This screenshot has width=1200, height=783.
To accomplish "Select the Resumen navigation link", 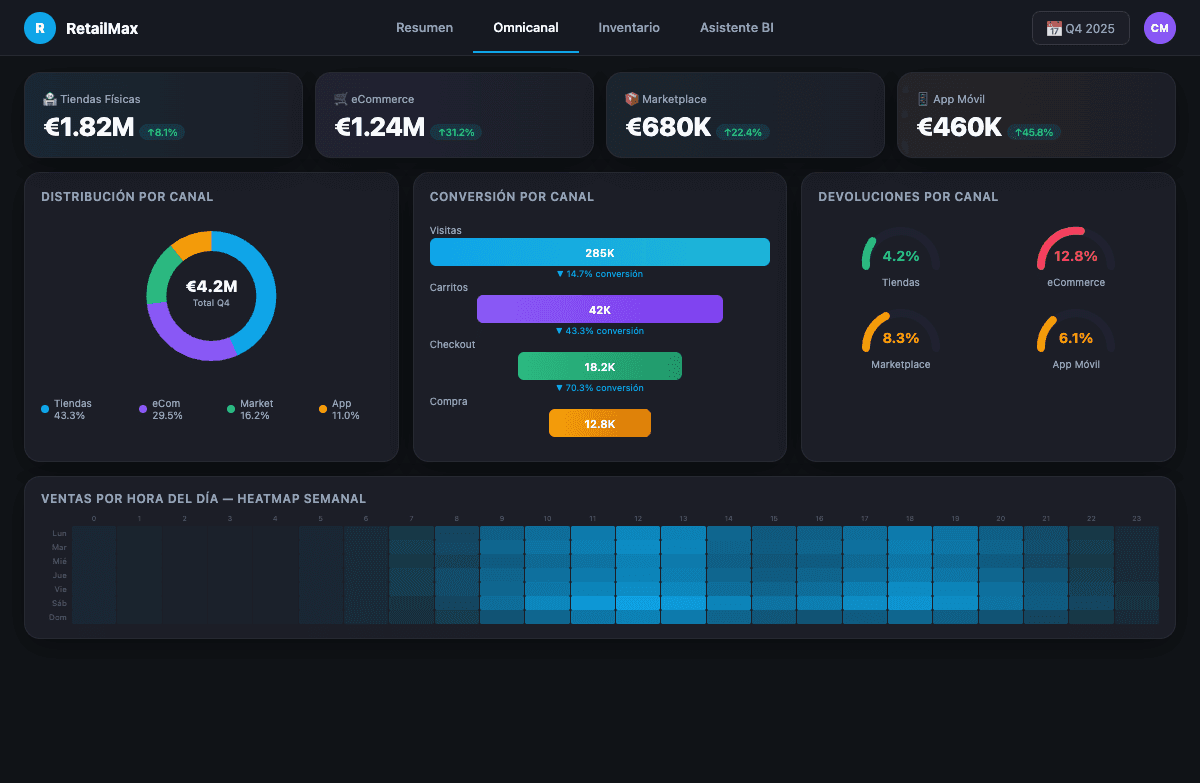I will coord(424,27).
